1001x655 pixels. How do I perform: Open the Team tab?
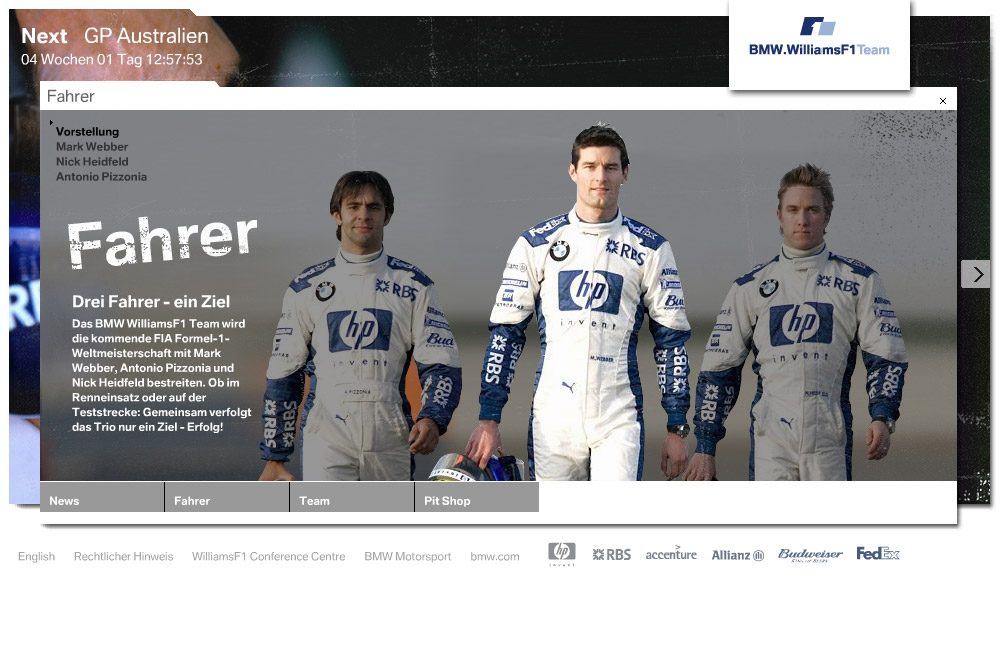click(x=352, y=497)
